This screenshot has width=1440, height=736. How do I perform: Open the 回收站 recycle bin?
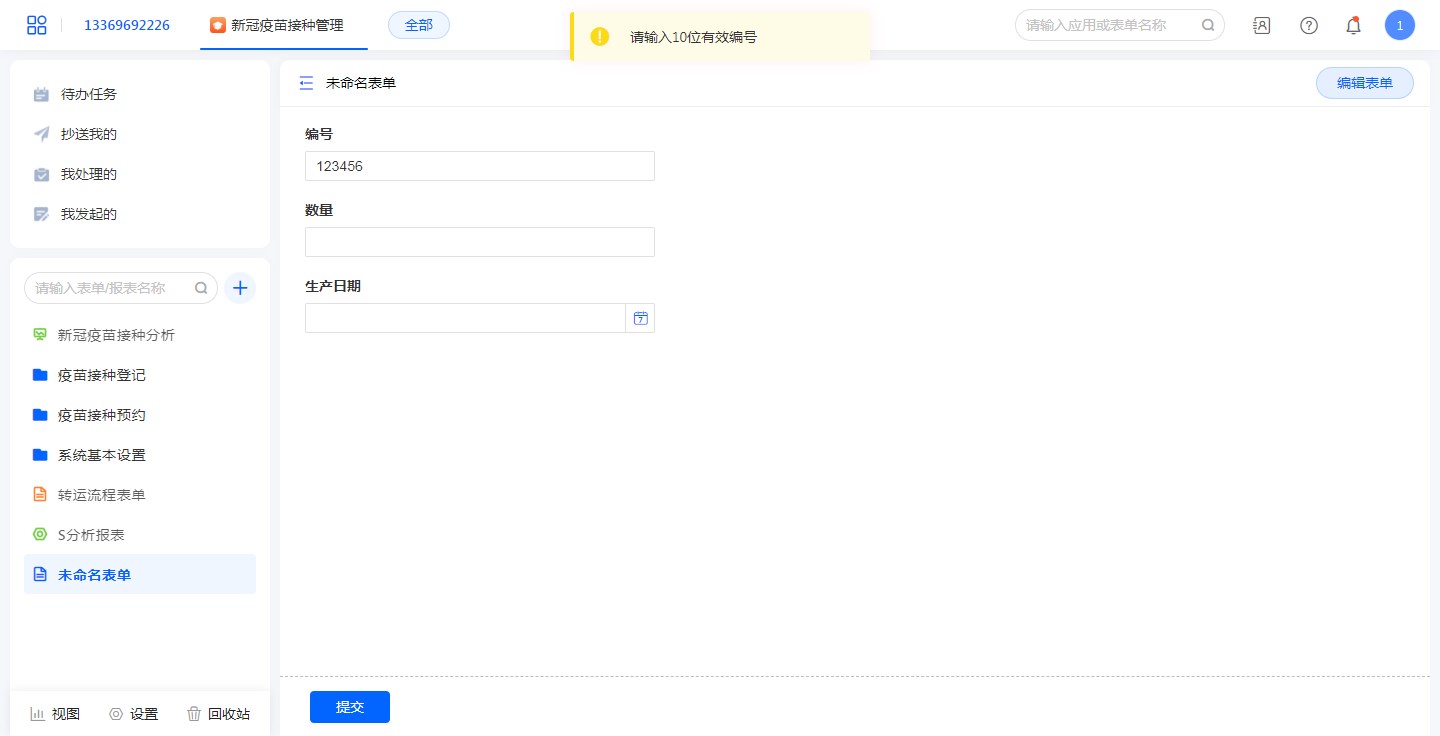[x=218, y=714]
